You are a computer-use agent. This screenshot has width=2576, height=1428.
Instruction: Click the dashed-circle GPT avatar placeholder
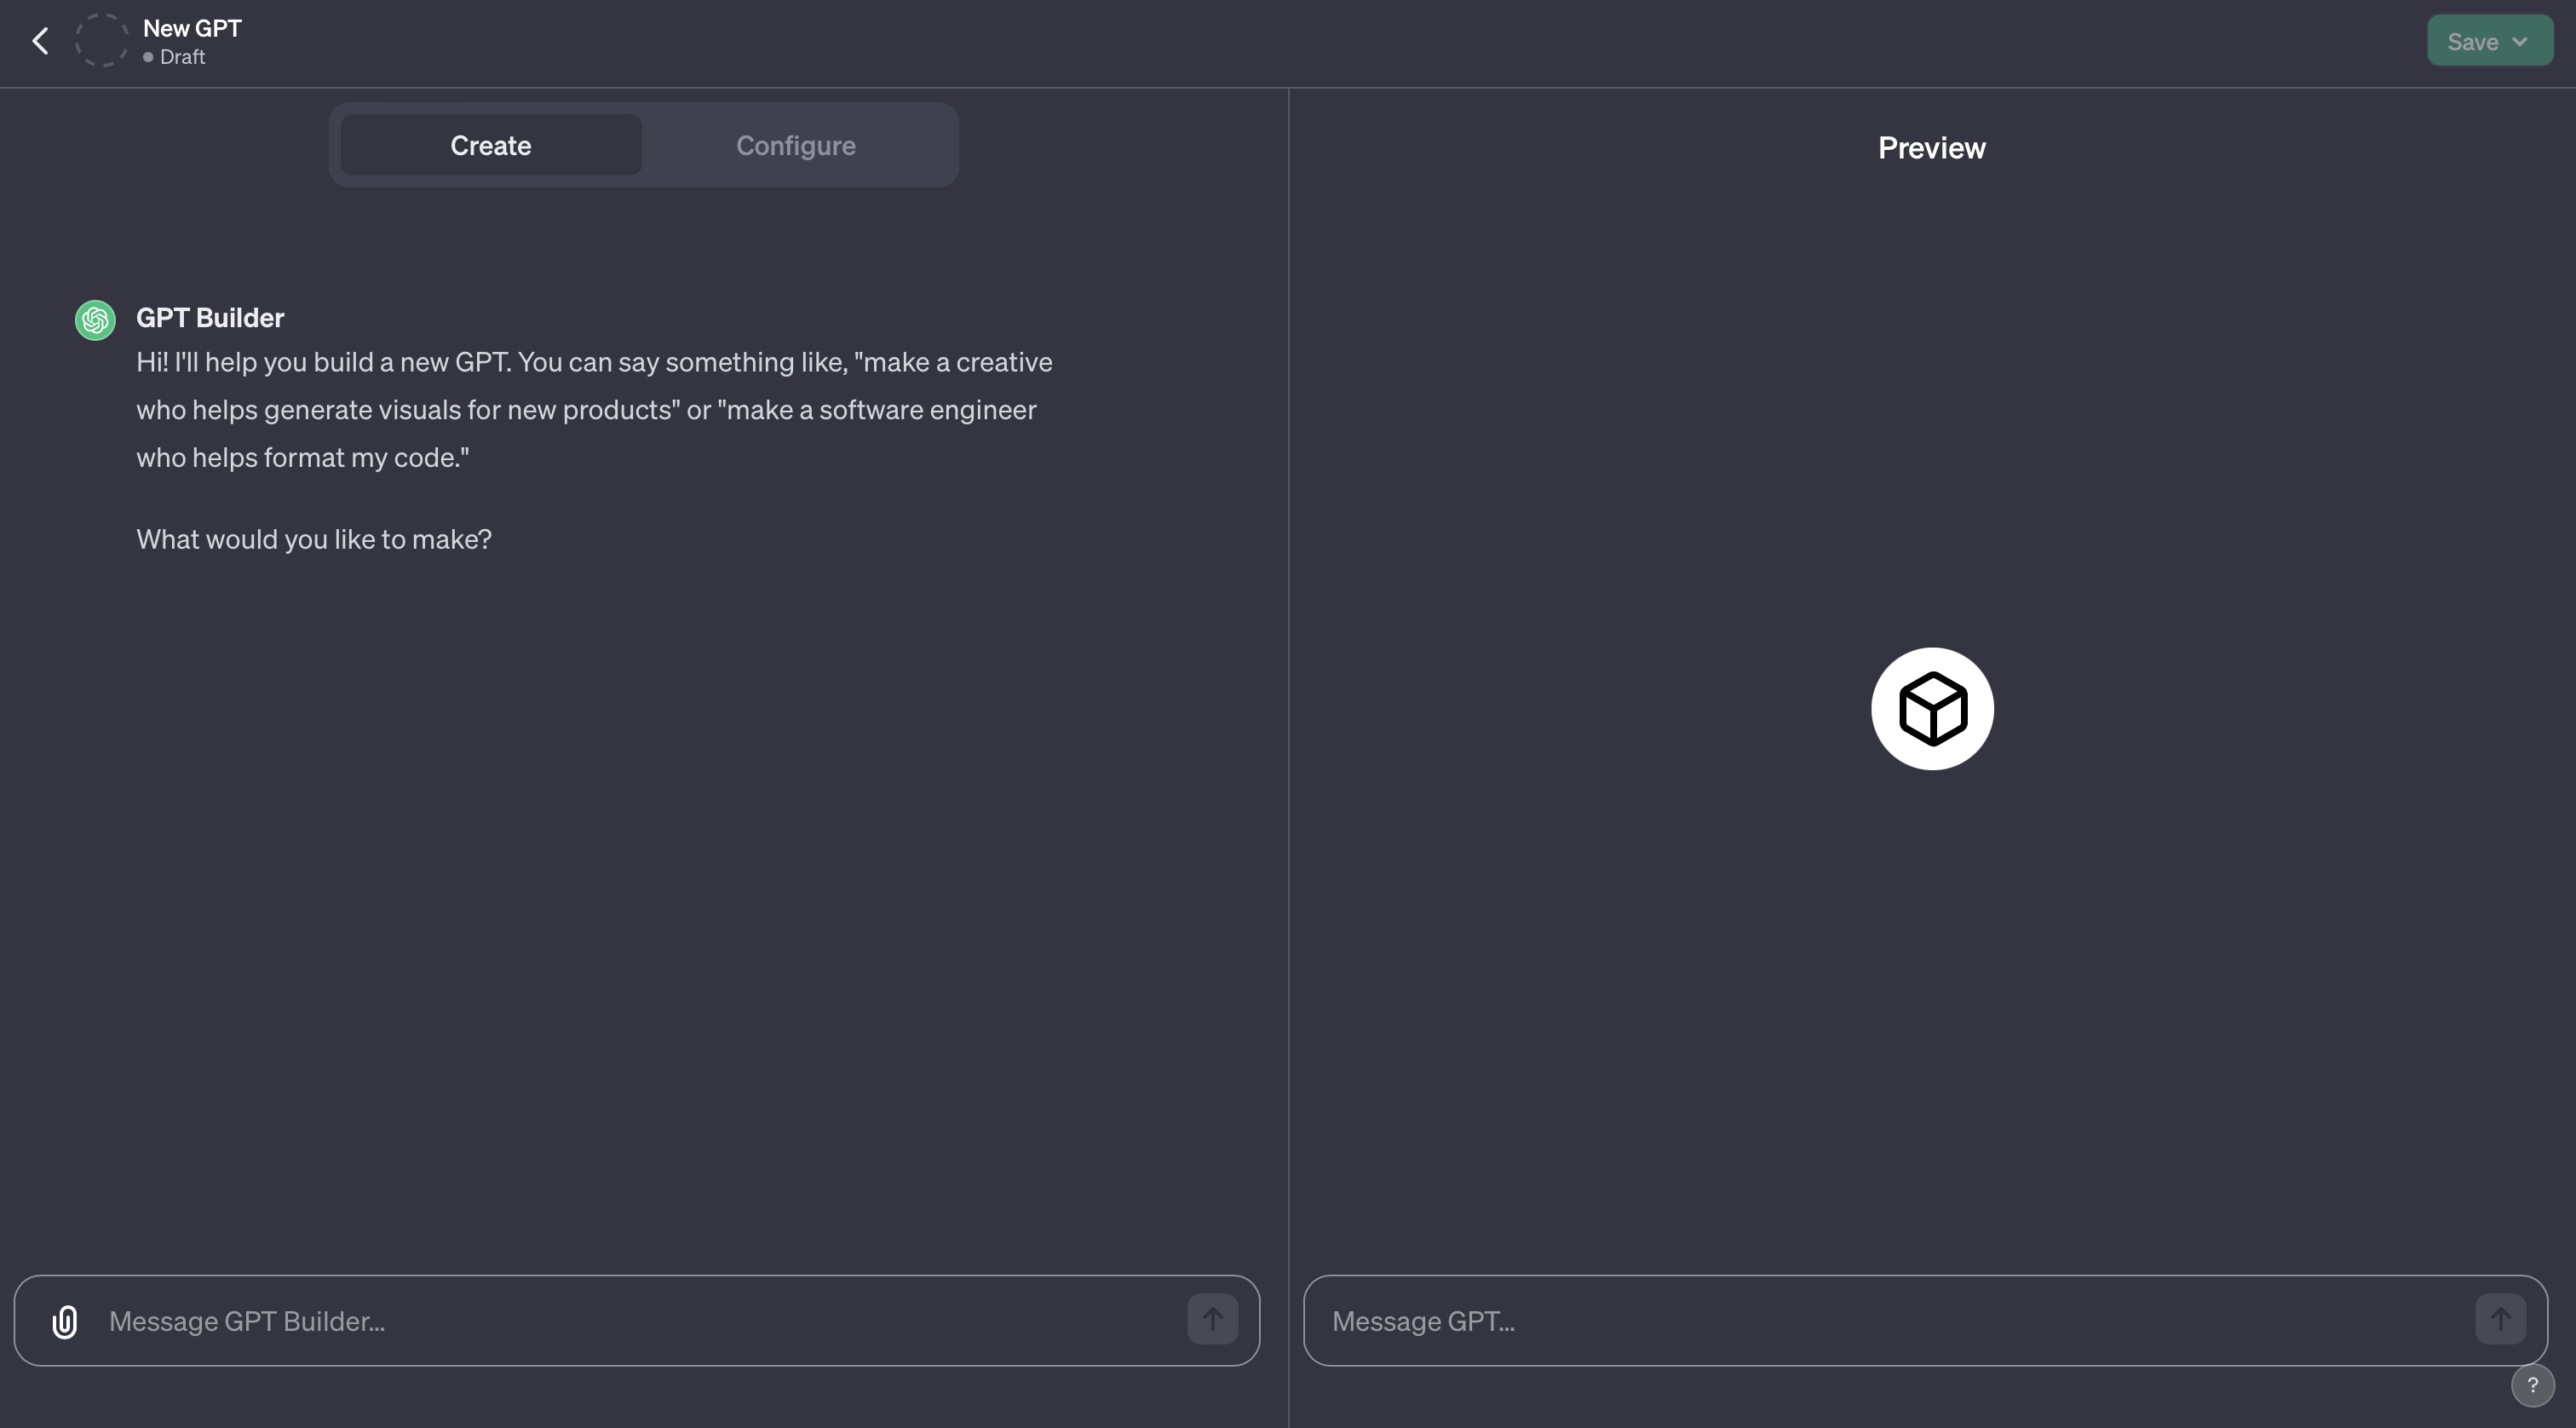[x=102, y=41]
